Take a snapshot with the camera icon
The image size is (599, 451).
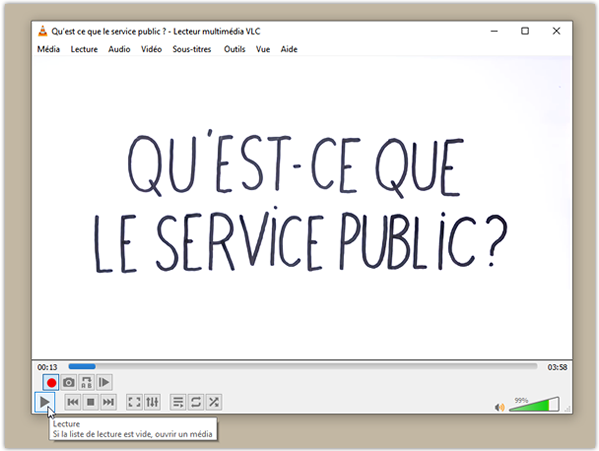[x=69, y=382]
